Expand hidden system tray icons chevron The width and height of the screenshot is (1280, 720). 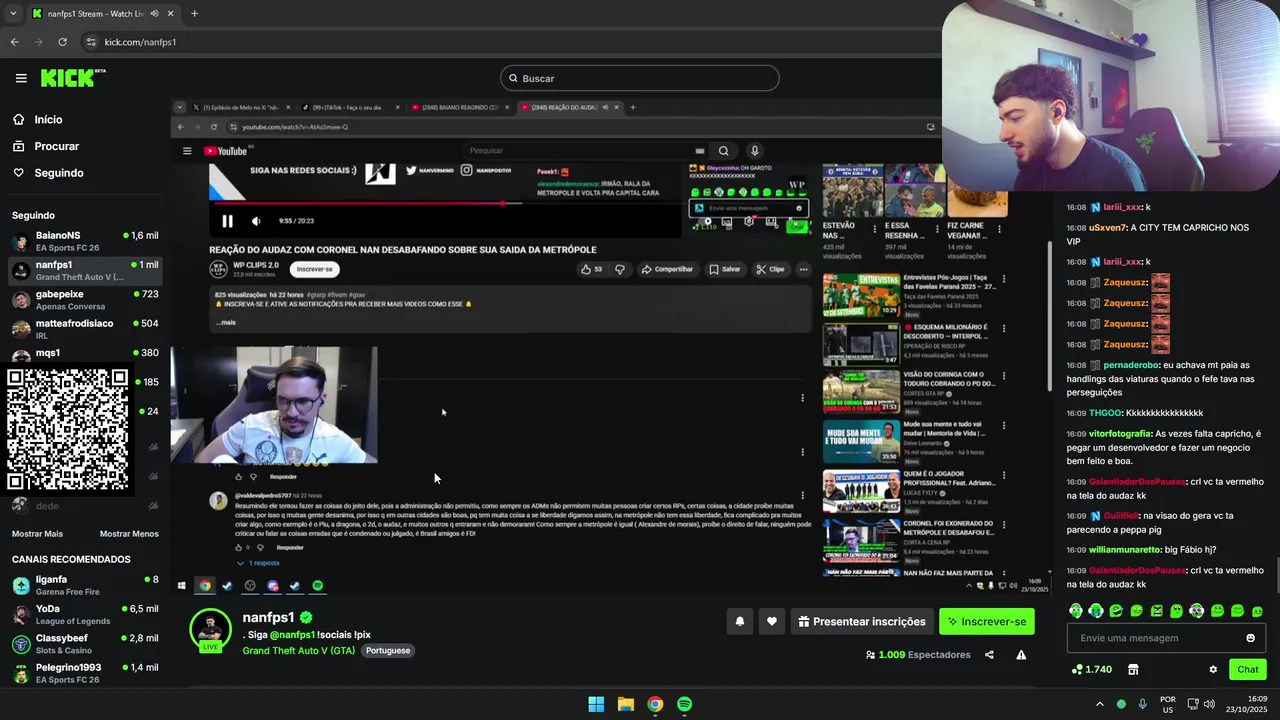click(x=1100, y=704)
